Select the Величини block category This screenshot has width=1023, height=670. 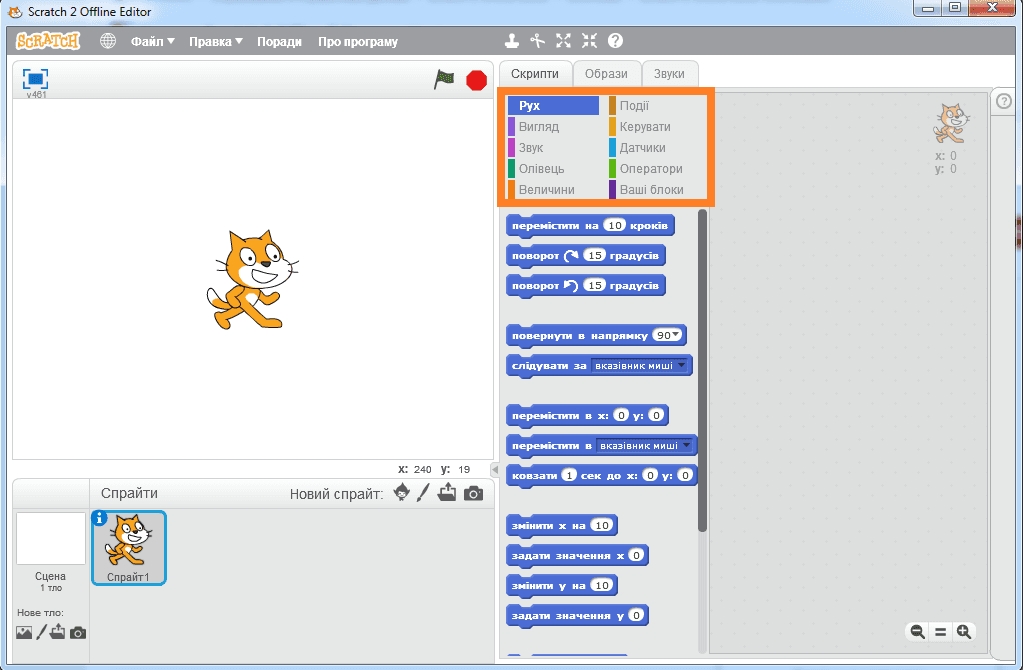pyautogui.click(x=553, y=189)
